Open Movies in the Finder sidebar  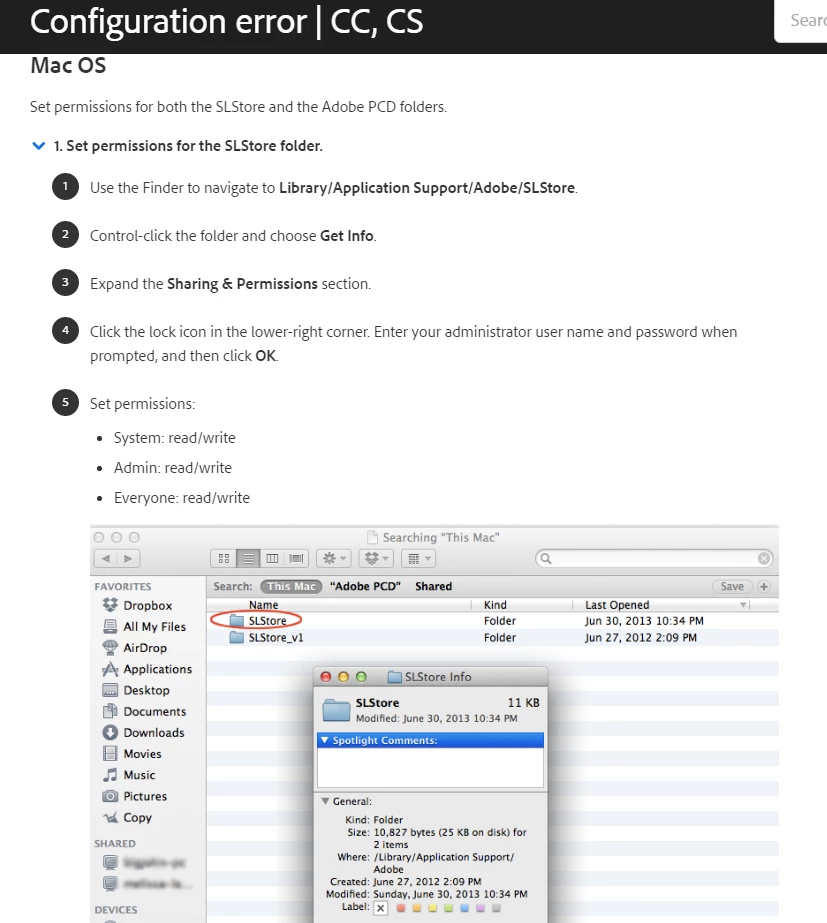tap(132, 753)
